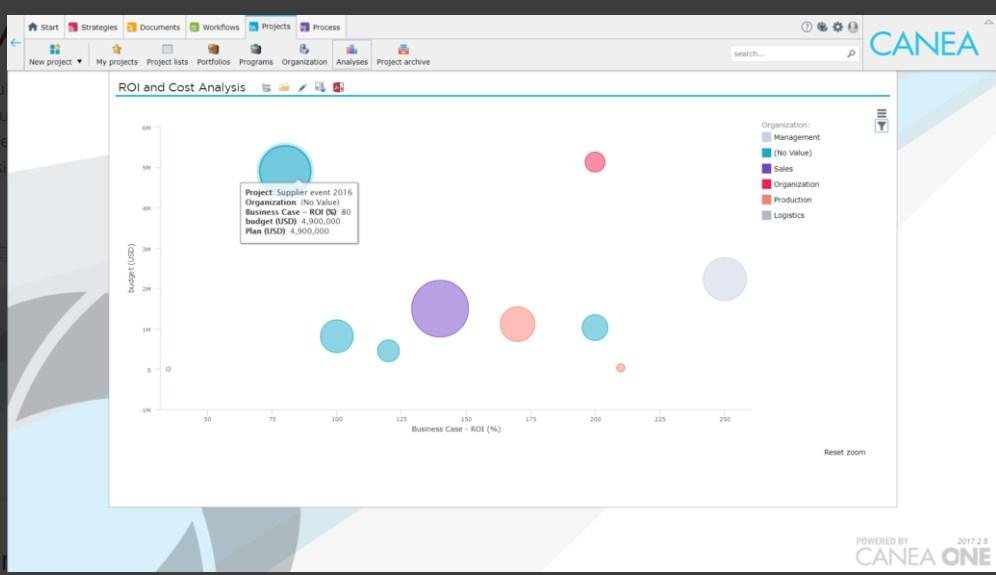Click the New project icon
Image resolution: width=996 pixels, height=575 pixels.
55,49
